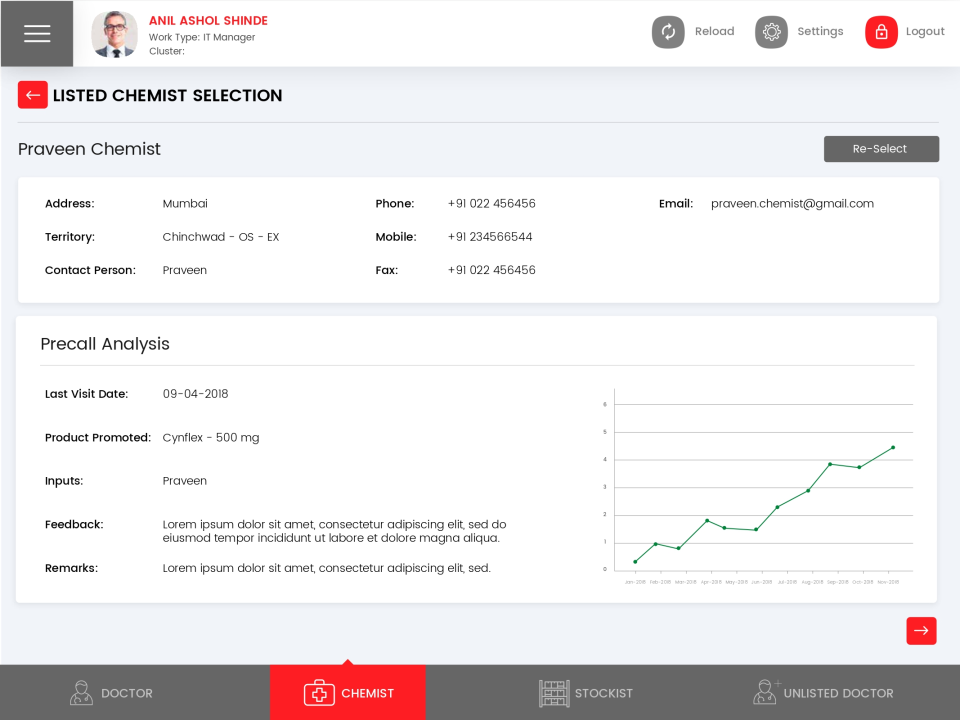
Task: Select the Stockist building icon
Action: pos(555,692)
